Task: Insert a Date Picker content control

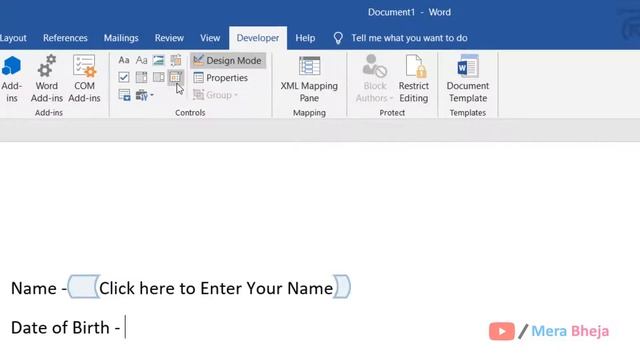Action: 176,77
